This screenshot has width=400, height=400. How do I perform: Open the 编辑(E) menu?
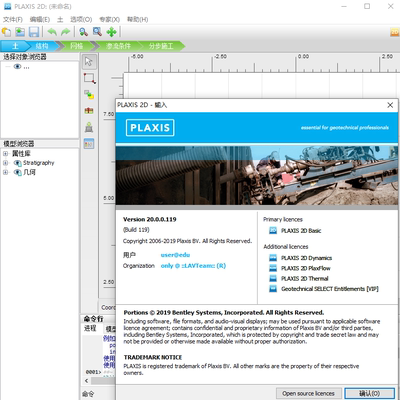click(x=40, y=19)
